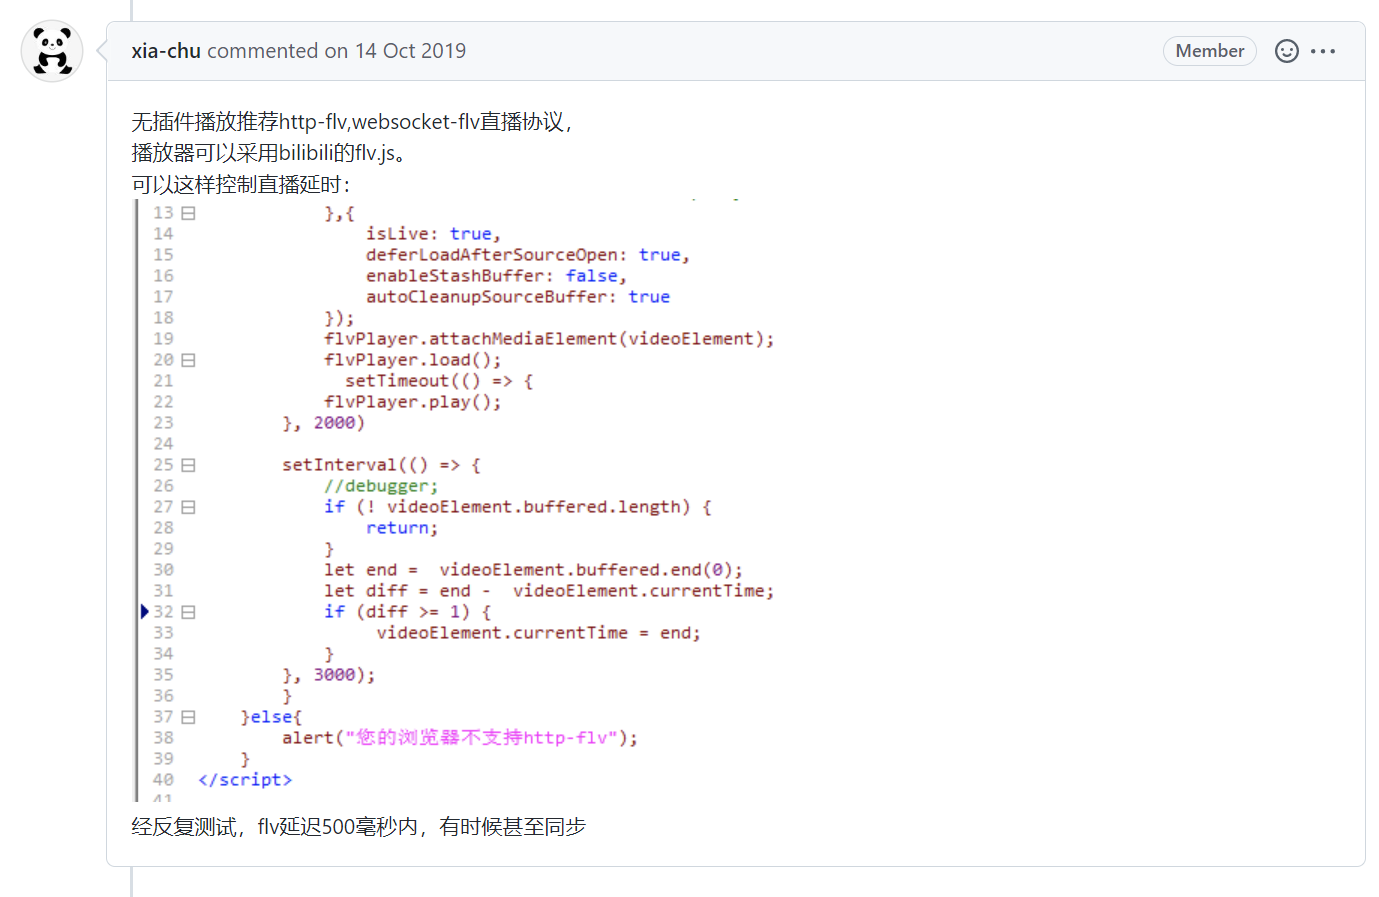Collapse the code fold marker at line 25

point(188,465)
